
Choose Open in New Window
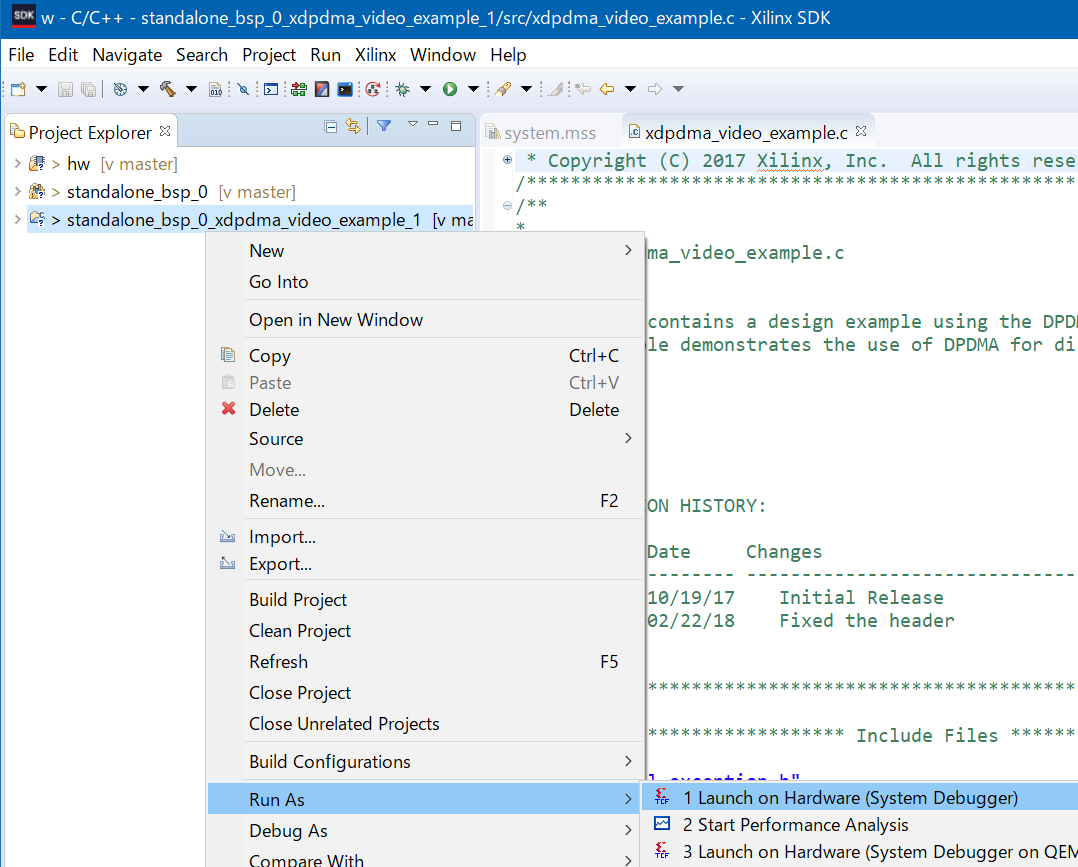point(426,320)
